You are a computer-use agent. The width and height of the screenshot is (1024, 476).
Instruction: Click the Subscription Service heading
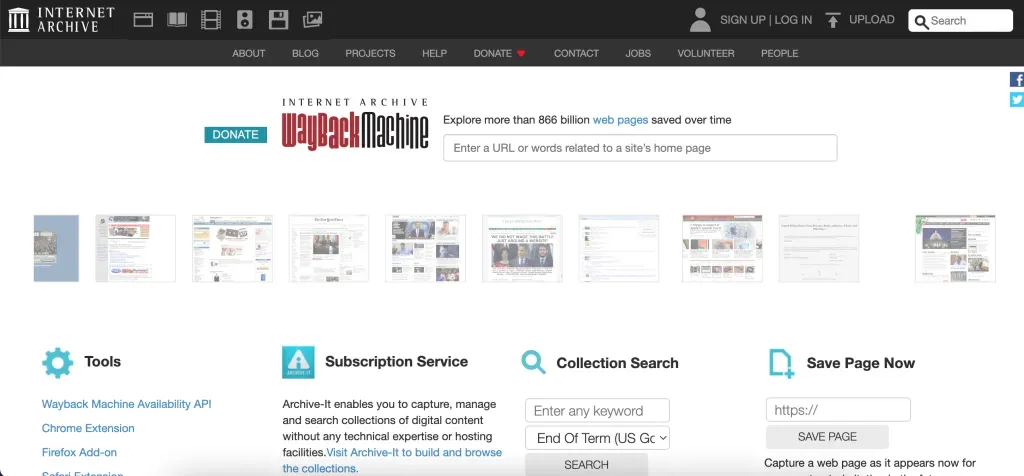pos(396,362)
